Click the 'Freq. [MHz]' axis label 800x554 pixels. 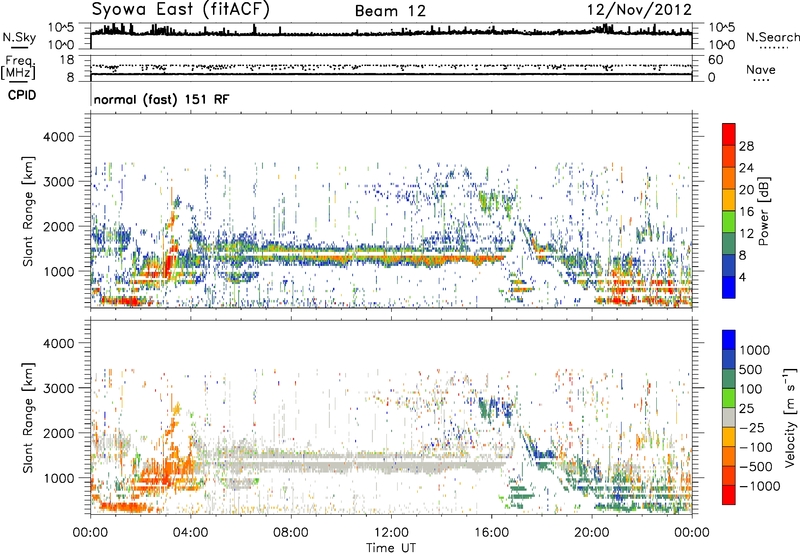[x=18, y=68]
